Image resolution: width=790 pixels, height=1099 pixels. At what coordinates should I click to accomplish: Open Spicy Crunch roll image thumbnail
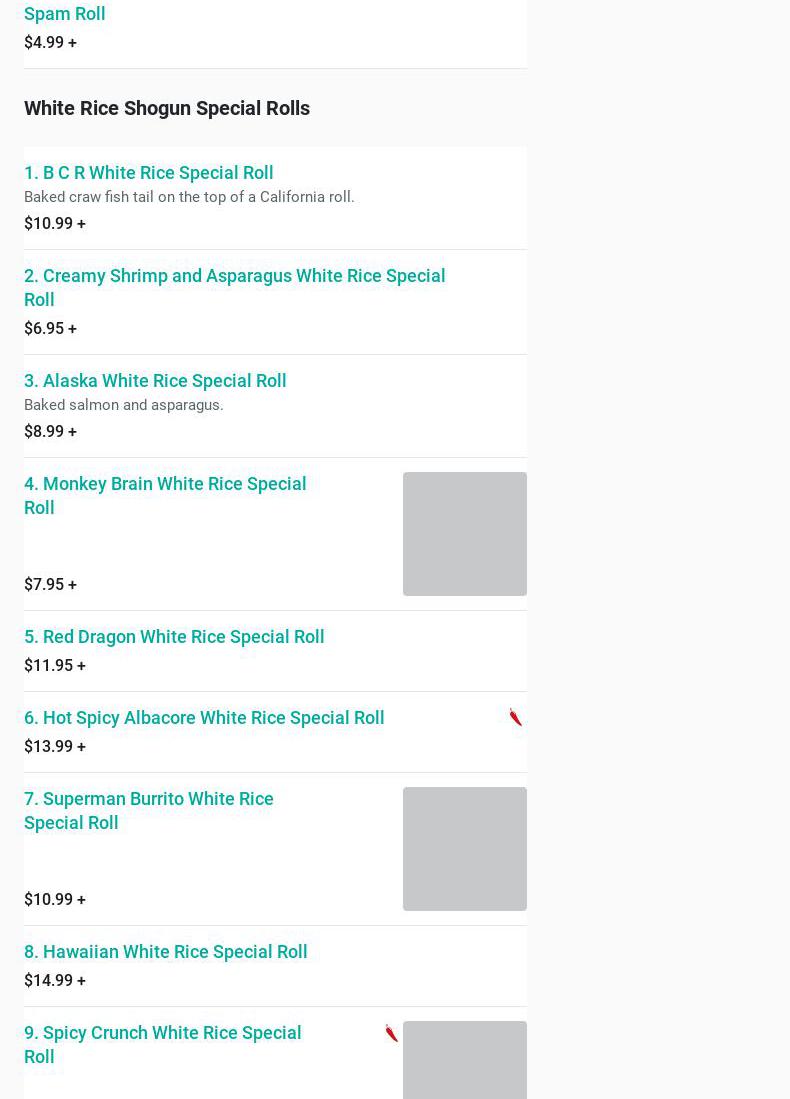(464, 1060)
